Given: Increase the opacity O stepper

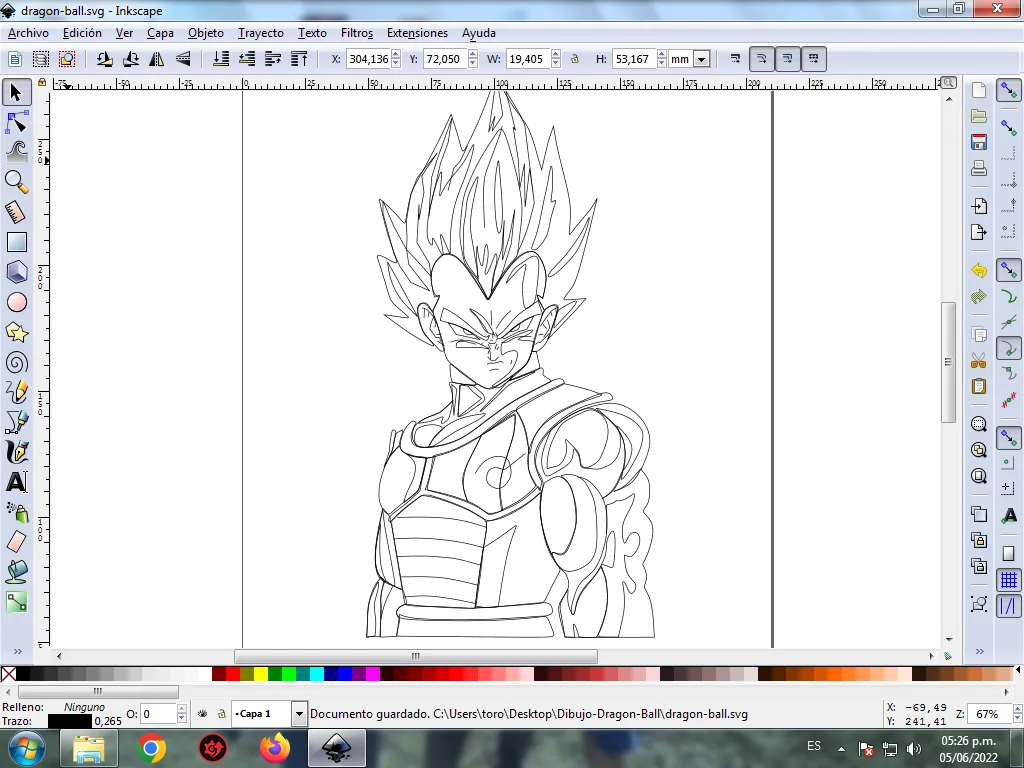Looking at the screenshot, I should (182, 709).
